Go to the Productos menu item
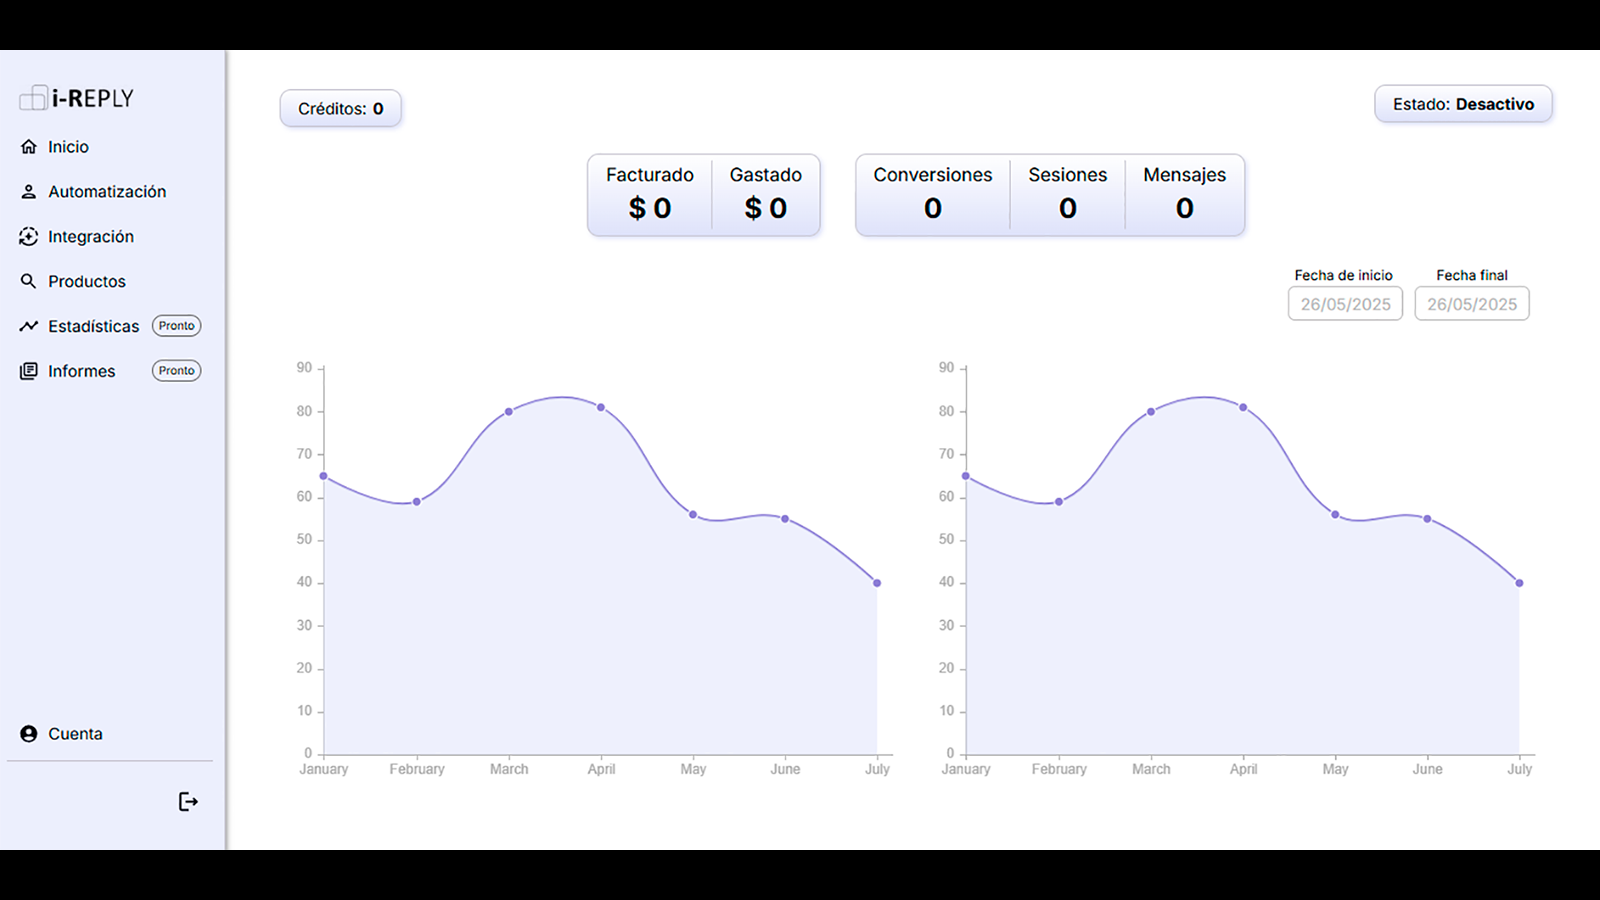The width and height of the screenshot is (1600, 900). (87, 282)
